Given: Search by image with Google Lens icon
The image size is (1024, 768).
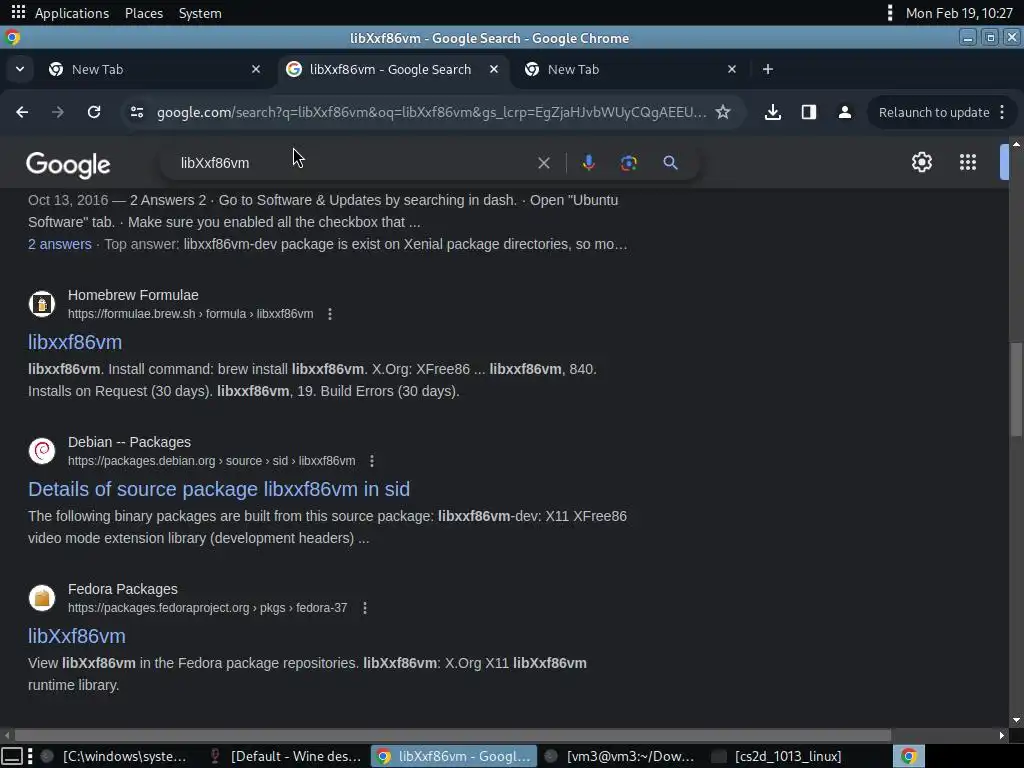Looking at the screenshot, I should (628, 163).
